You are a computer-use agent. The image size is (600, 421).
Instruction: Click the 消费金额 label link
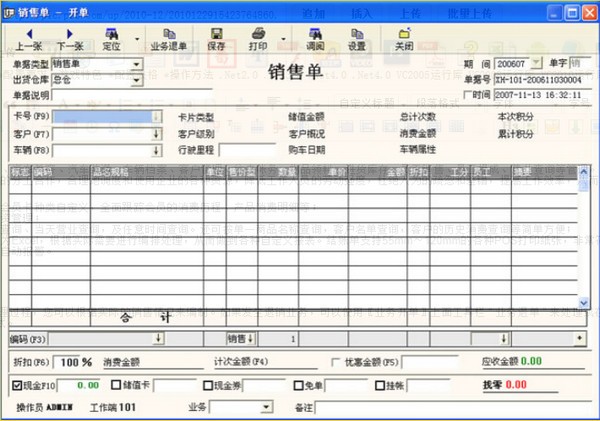pyautogui.click(x=121, y=362)
